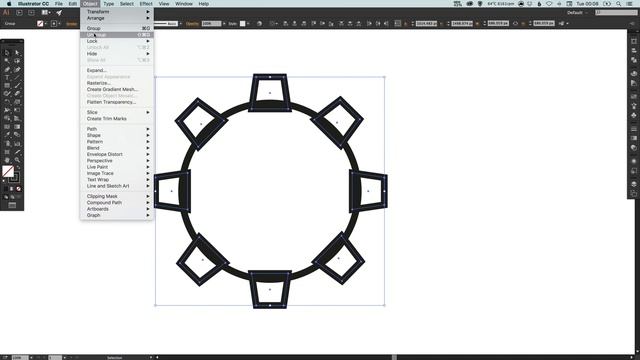Select the Paintbrush tool
The image size is (640, 360).
[x=17, y=86]
